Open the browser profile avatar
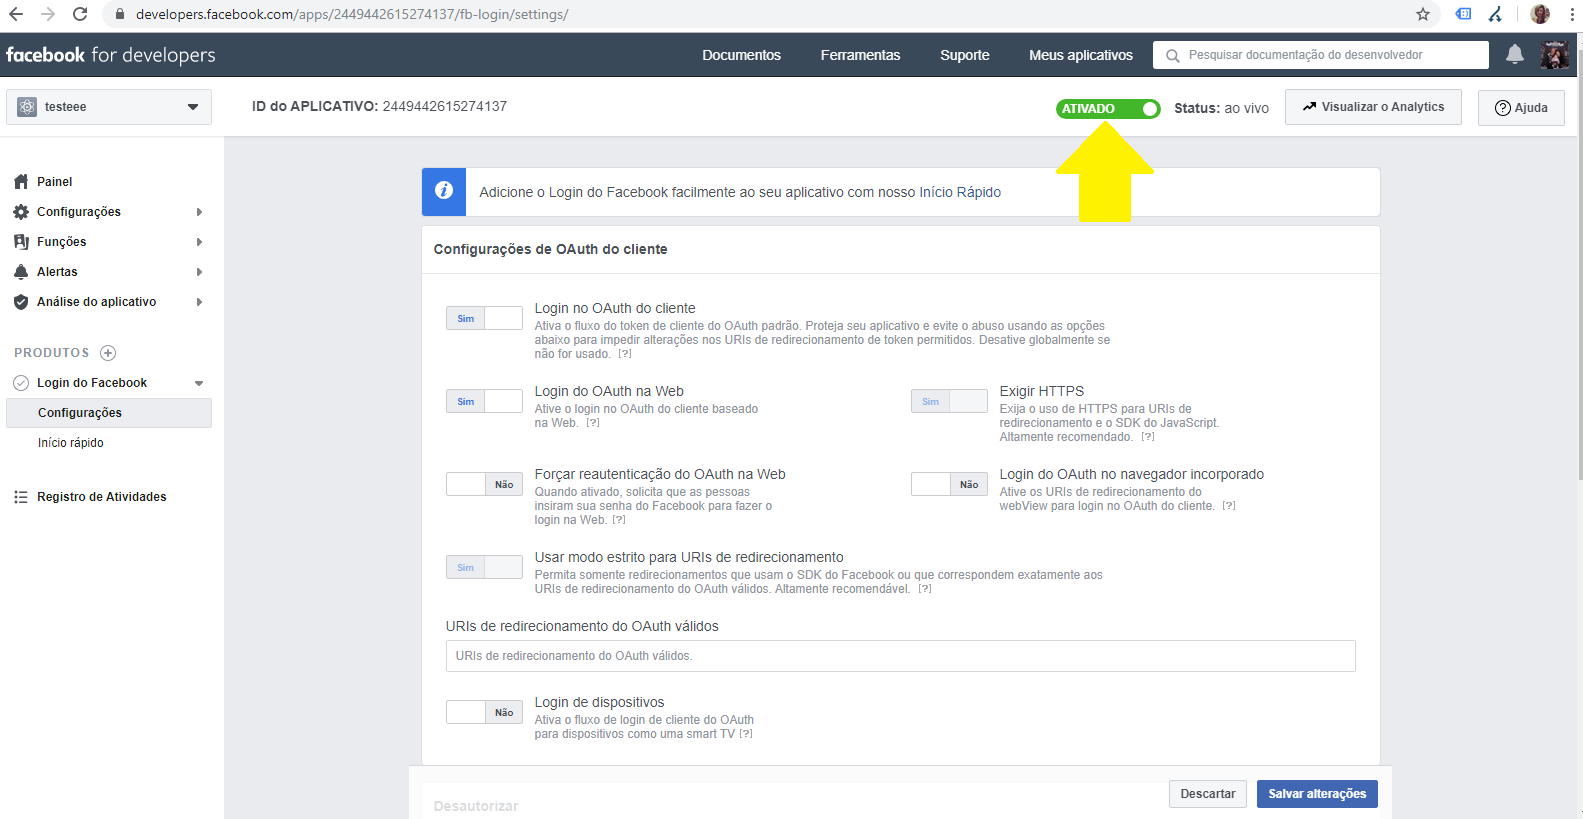The height and width of the screenshot is (819, 1583). (x=1540, y=14)
